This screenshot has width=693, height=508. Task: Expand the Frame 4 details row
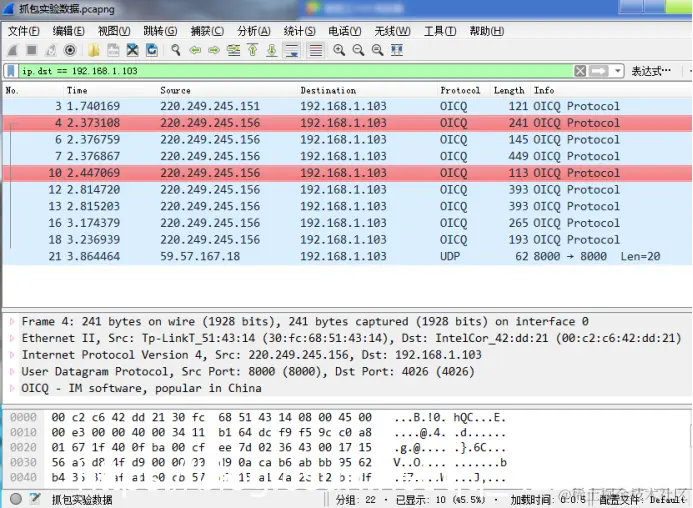coord(12,321)
